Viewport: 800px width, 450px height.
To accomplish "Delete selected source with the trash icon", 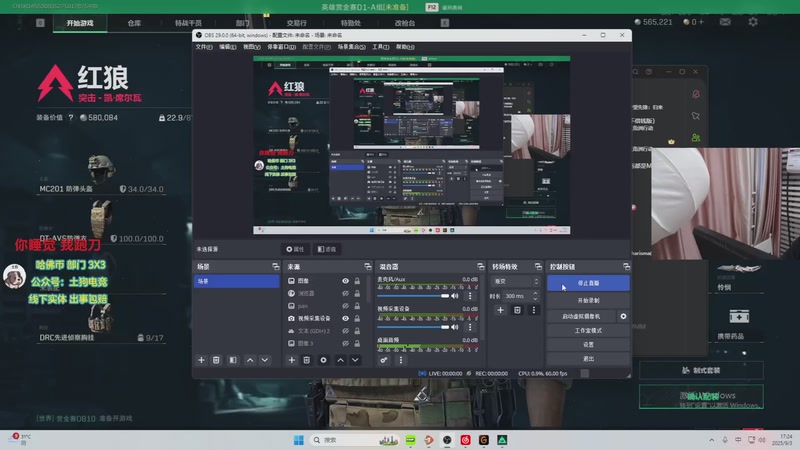I will pos(306,360).
